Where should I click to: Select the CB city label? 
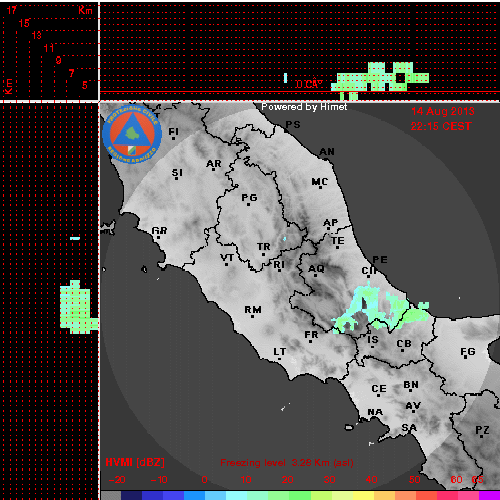[404, 344]
